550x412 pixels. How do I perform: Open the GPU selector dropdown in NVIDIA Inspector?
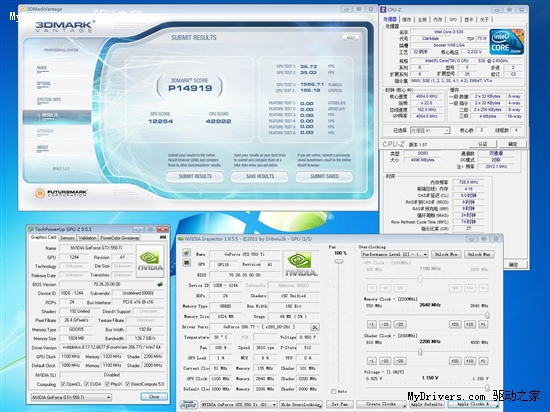[x=239, y=405]
